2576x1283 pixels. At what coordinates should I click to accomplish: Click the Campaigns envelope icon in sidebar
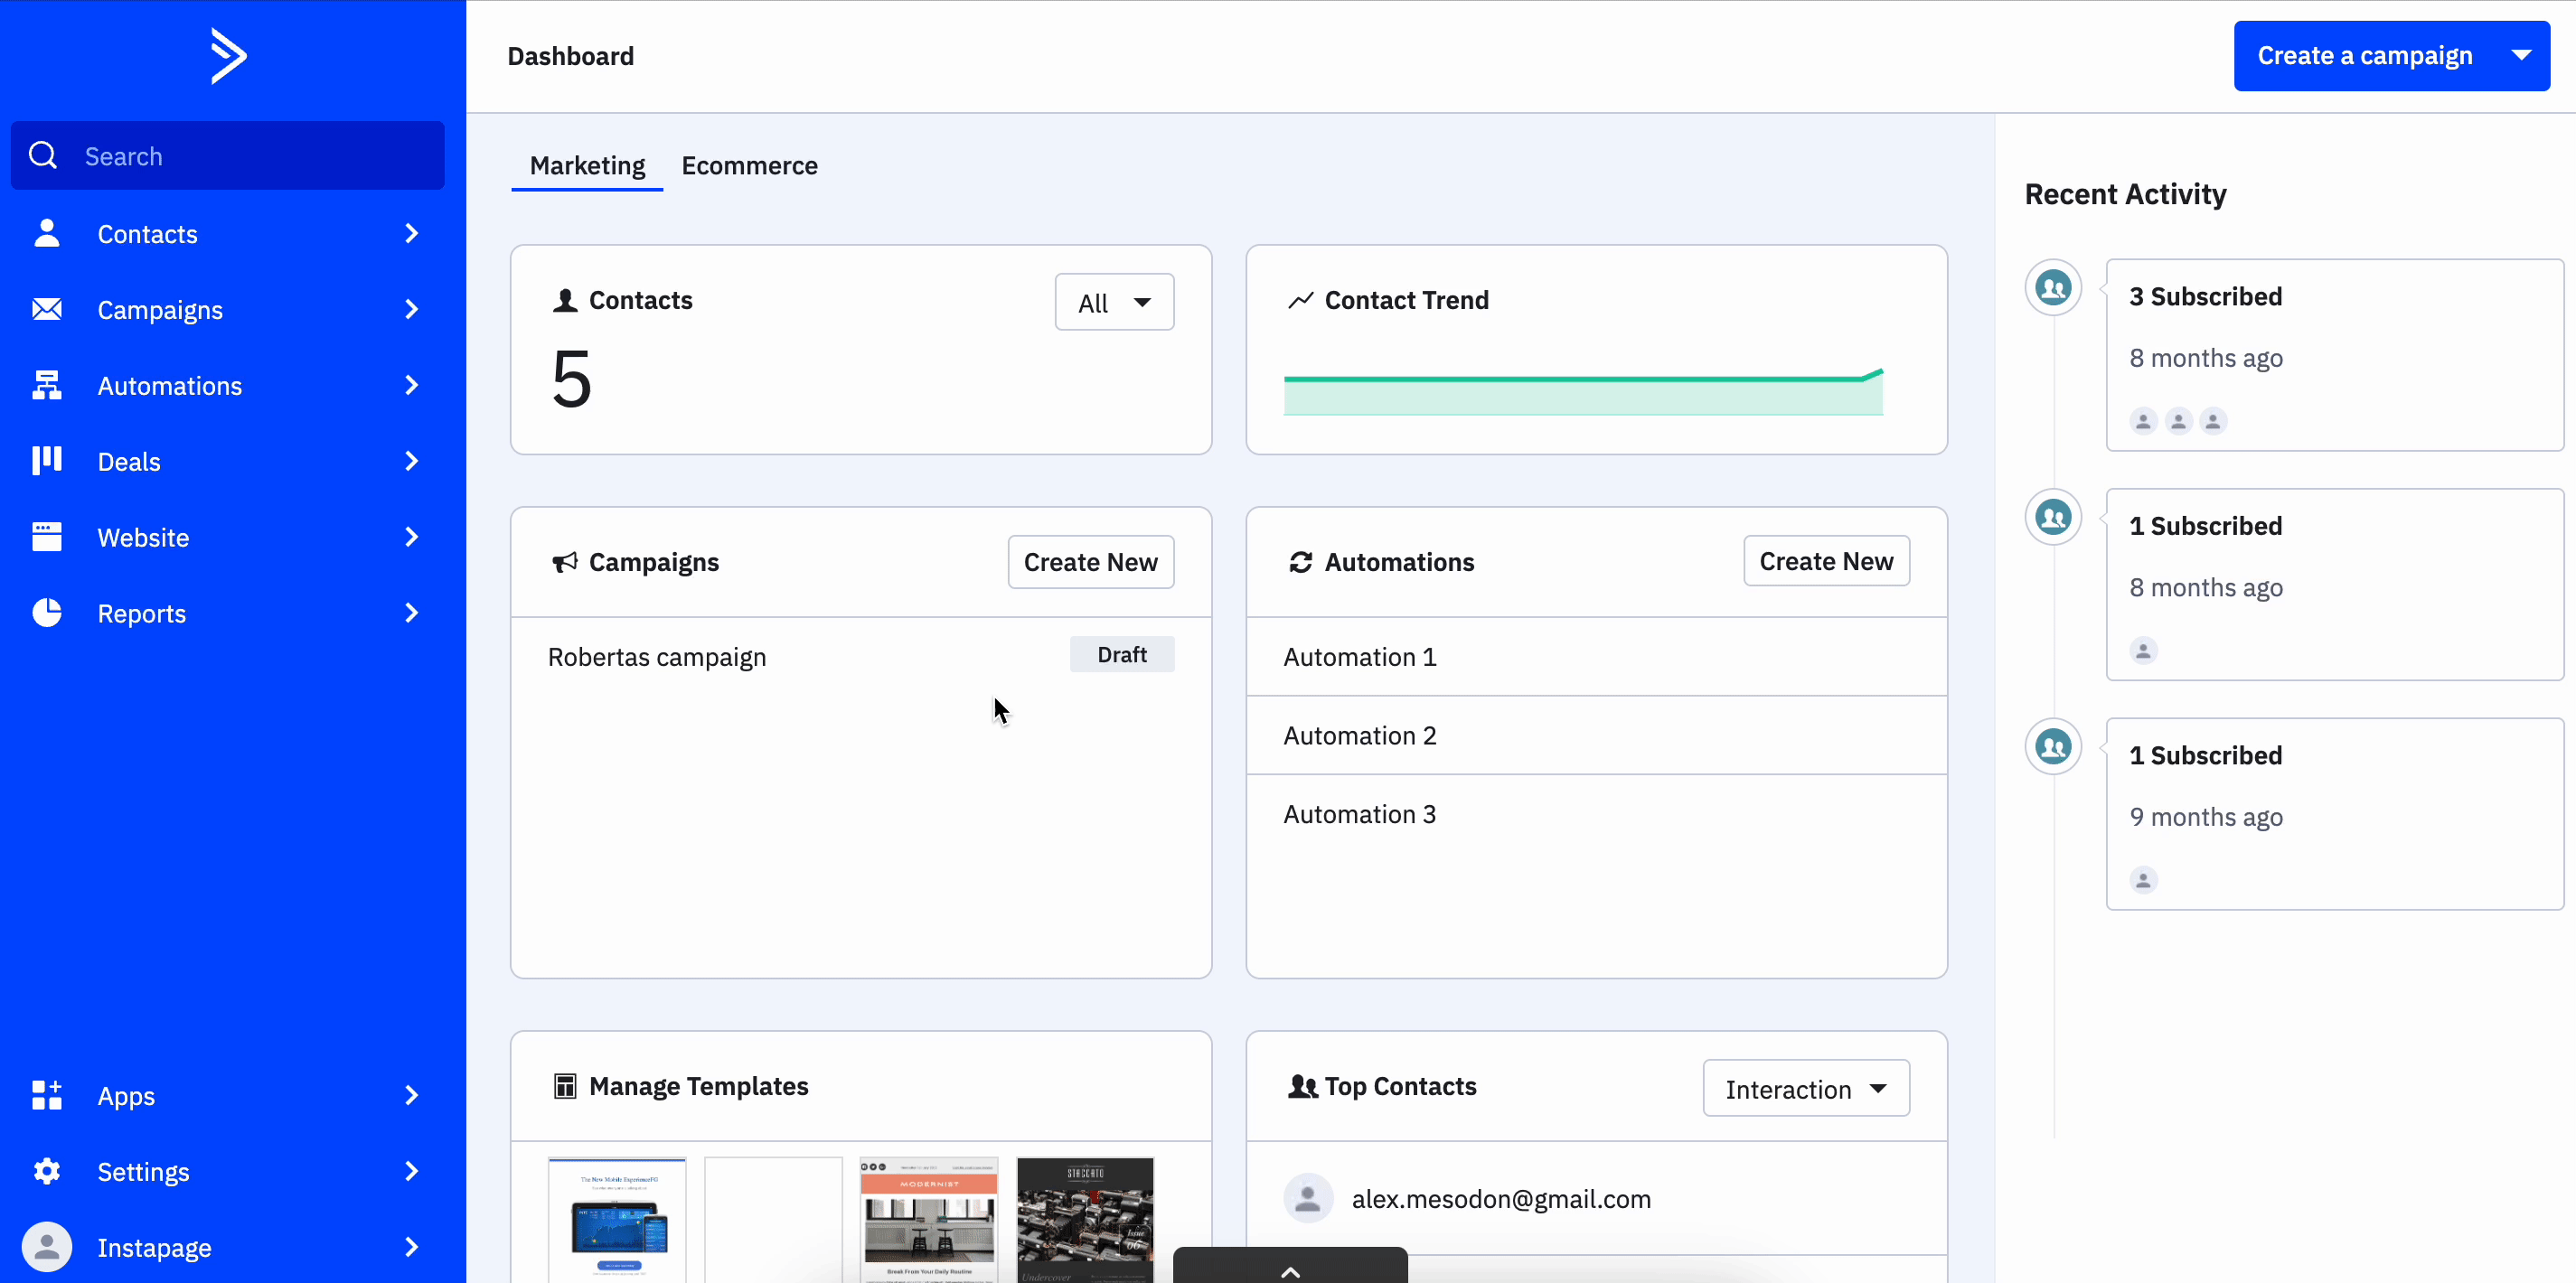pyautogui.click(x=47, y=309)
